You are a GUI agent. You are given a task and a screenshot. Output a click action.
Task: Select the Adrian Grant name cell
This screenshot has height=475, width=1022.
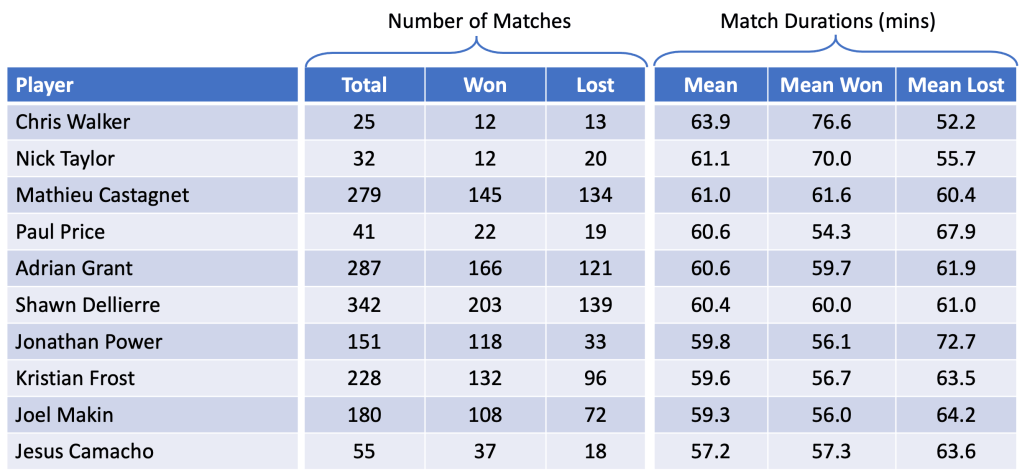[x=74, y=268]
